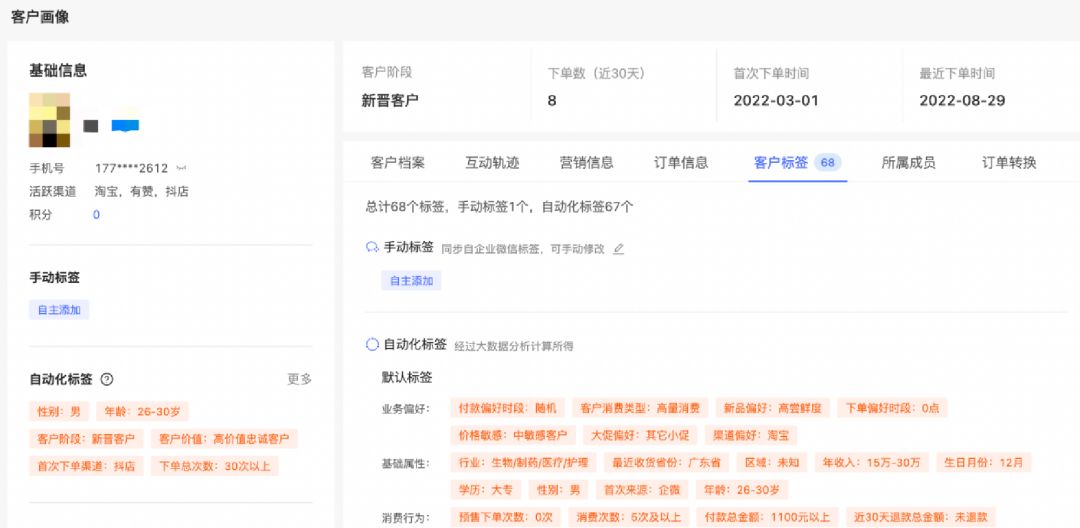Click the 性别：男 tag in left panel
Image resolution: width=1080 pixels, height=528 pixels.
[x=59, y=412]
